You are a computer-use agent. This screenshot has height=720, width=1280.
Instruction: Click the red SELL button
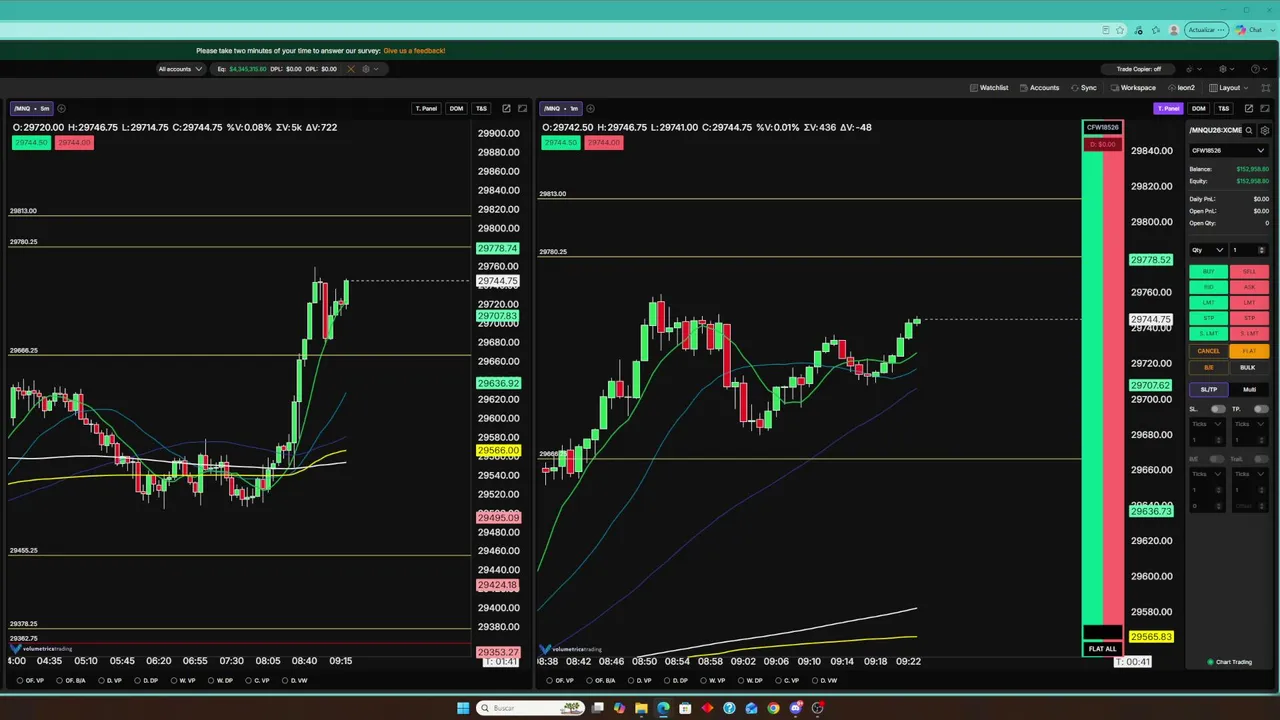click(x=1249, y=271)
